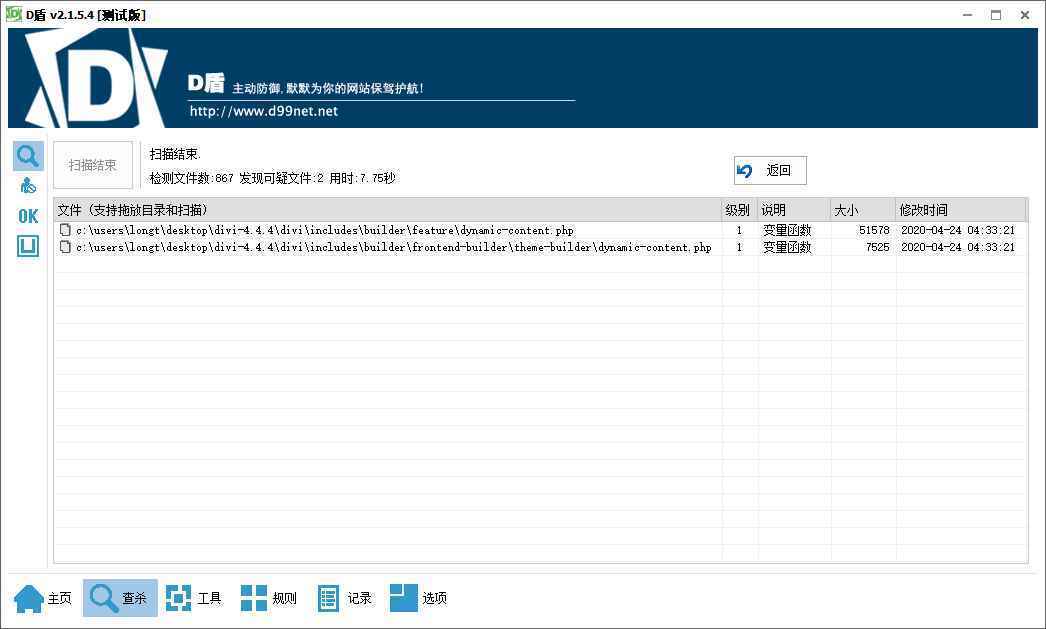1046x629 pixels.
Task: Click the 修改时间 column header
Action: coord(930,210)
